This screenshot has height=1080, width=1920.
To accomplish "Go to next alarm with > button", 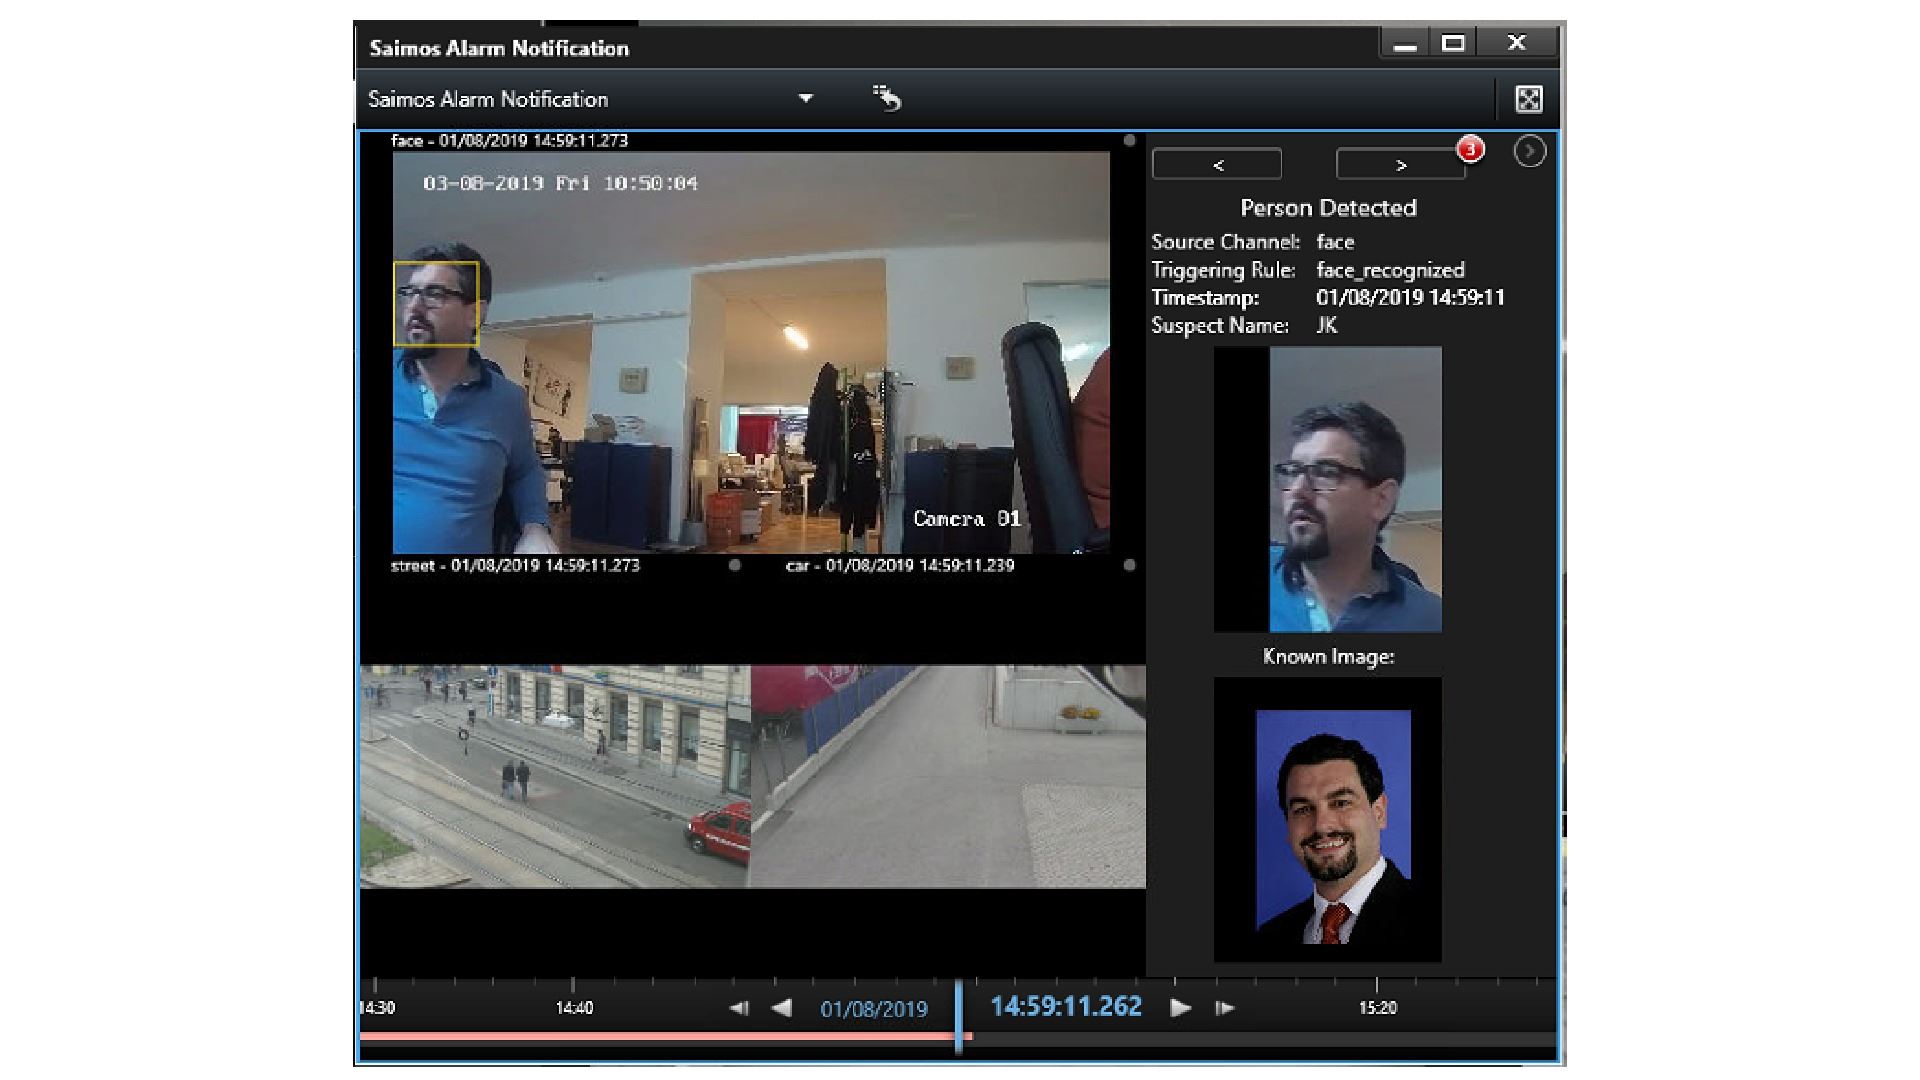I will (x=1401, y=165).
